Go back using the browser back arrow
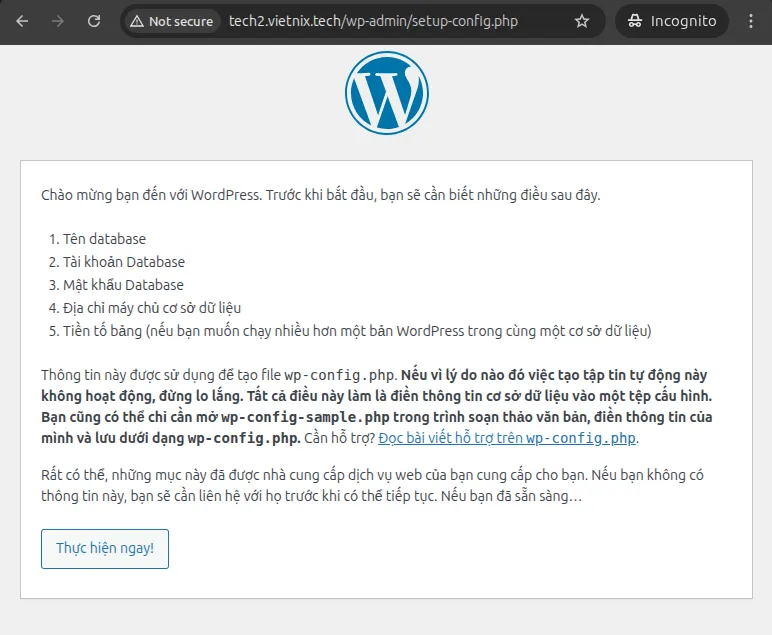The image size is (772, 635). (x=22, y=21)
